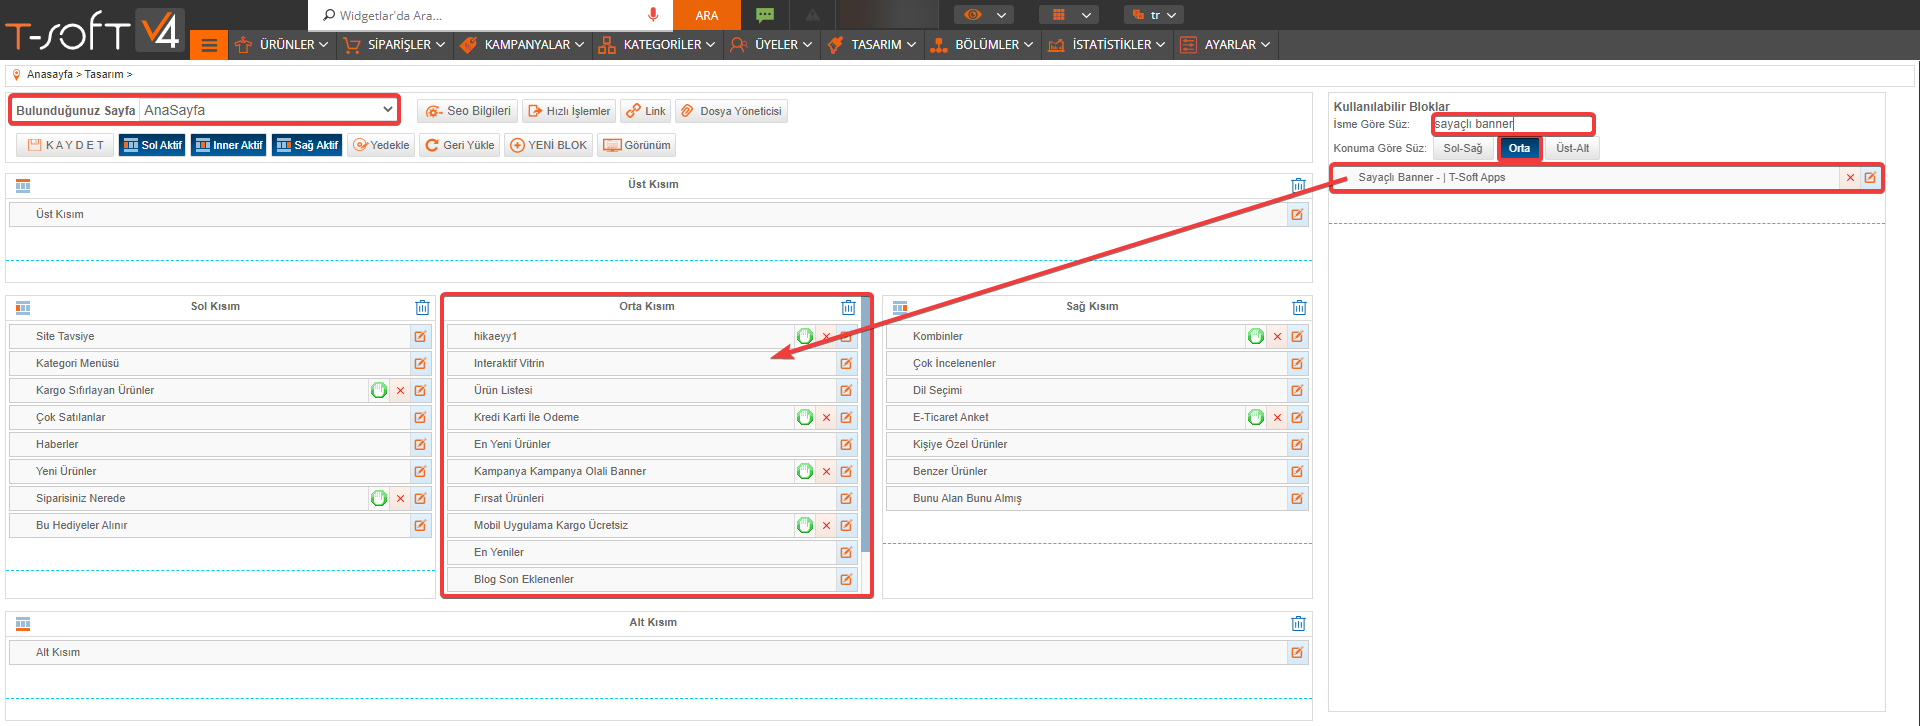Filter blocks by Orta position
1920x726 pixels.
pos(1519,148)
